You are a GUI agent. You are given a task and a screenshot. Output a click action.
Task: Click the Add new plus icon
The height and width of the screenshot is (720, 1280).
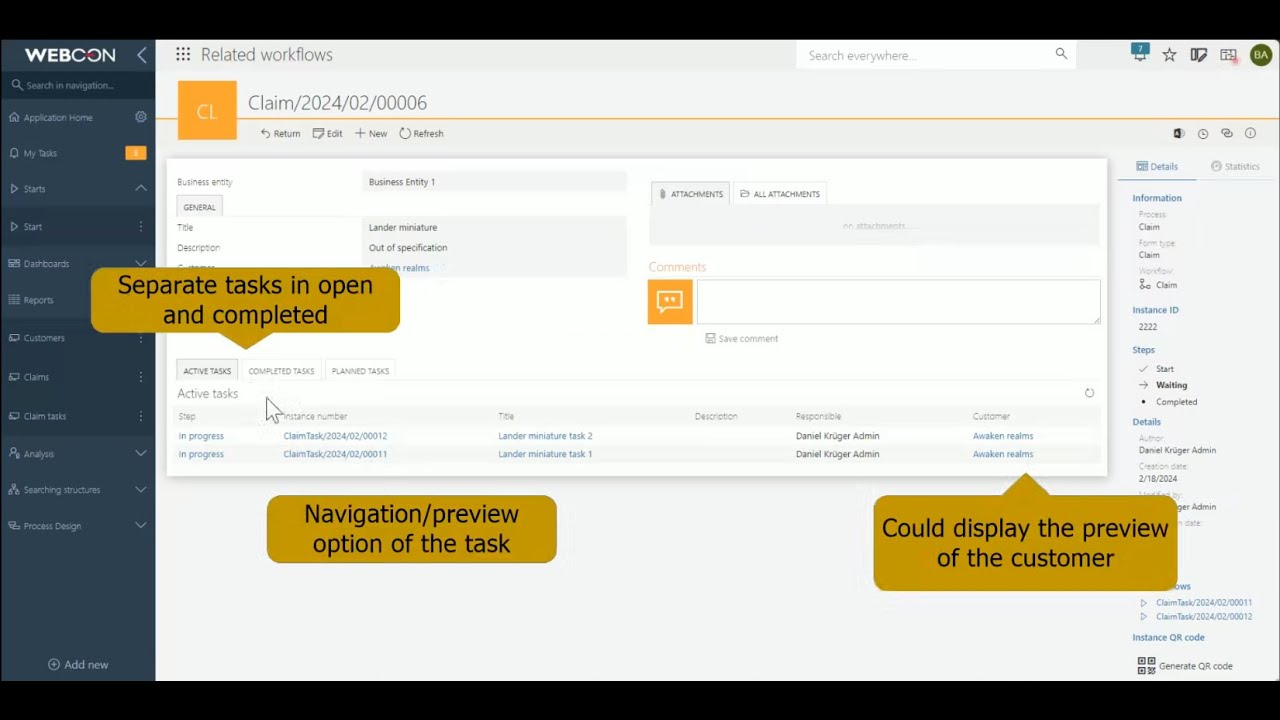point(54,665)
